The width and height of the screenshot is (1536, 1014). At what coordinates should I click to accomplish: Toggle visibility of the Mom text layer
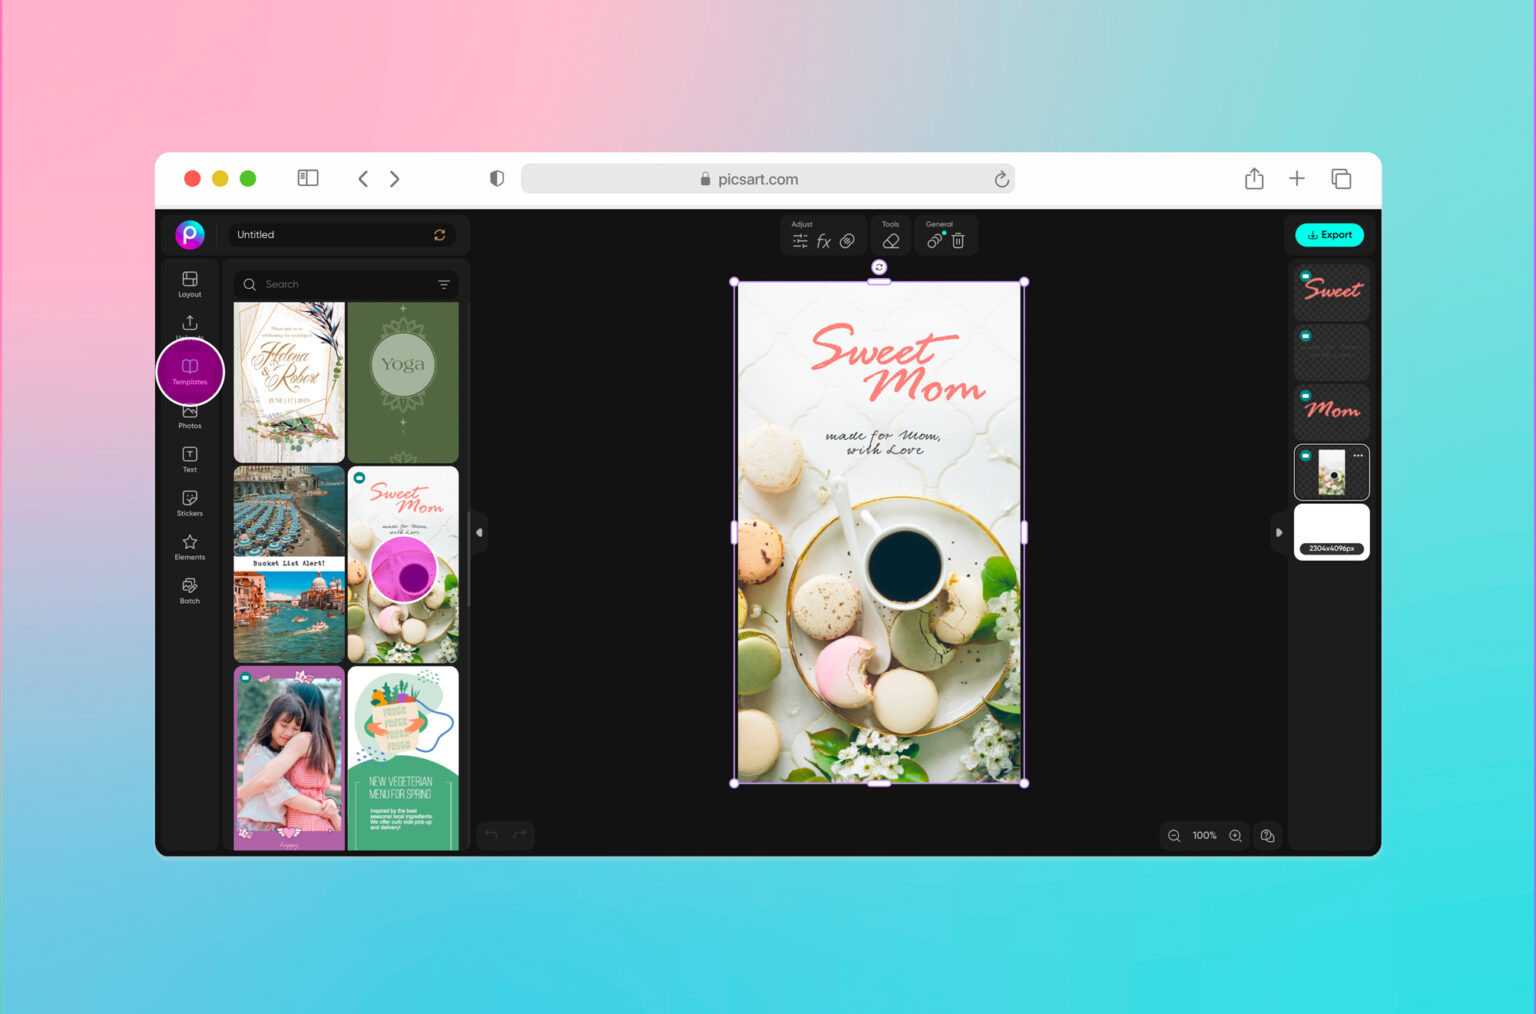[1305, 394]
